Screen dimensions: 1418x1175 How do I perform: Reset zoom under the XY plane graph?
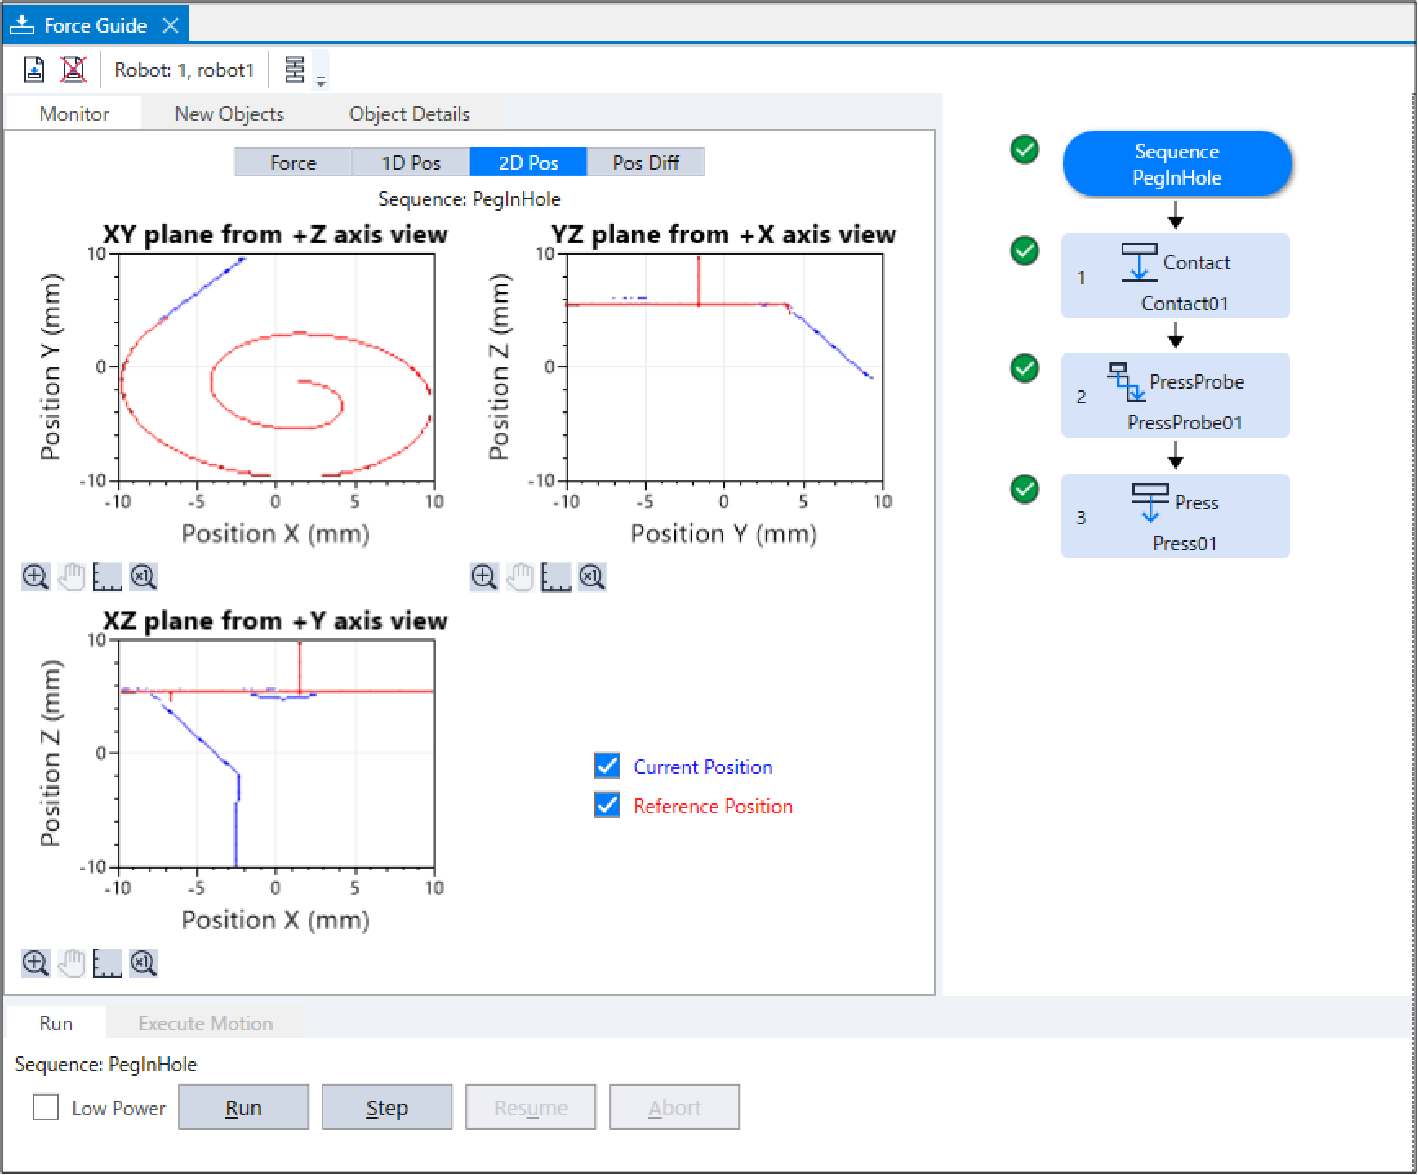click(x=143, y=577)
